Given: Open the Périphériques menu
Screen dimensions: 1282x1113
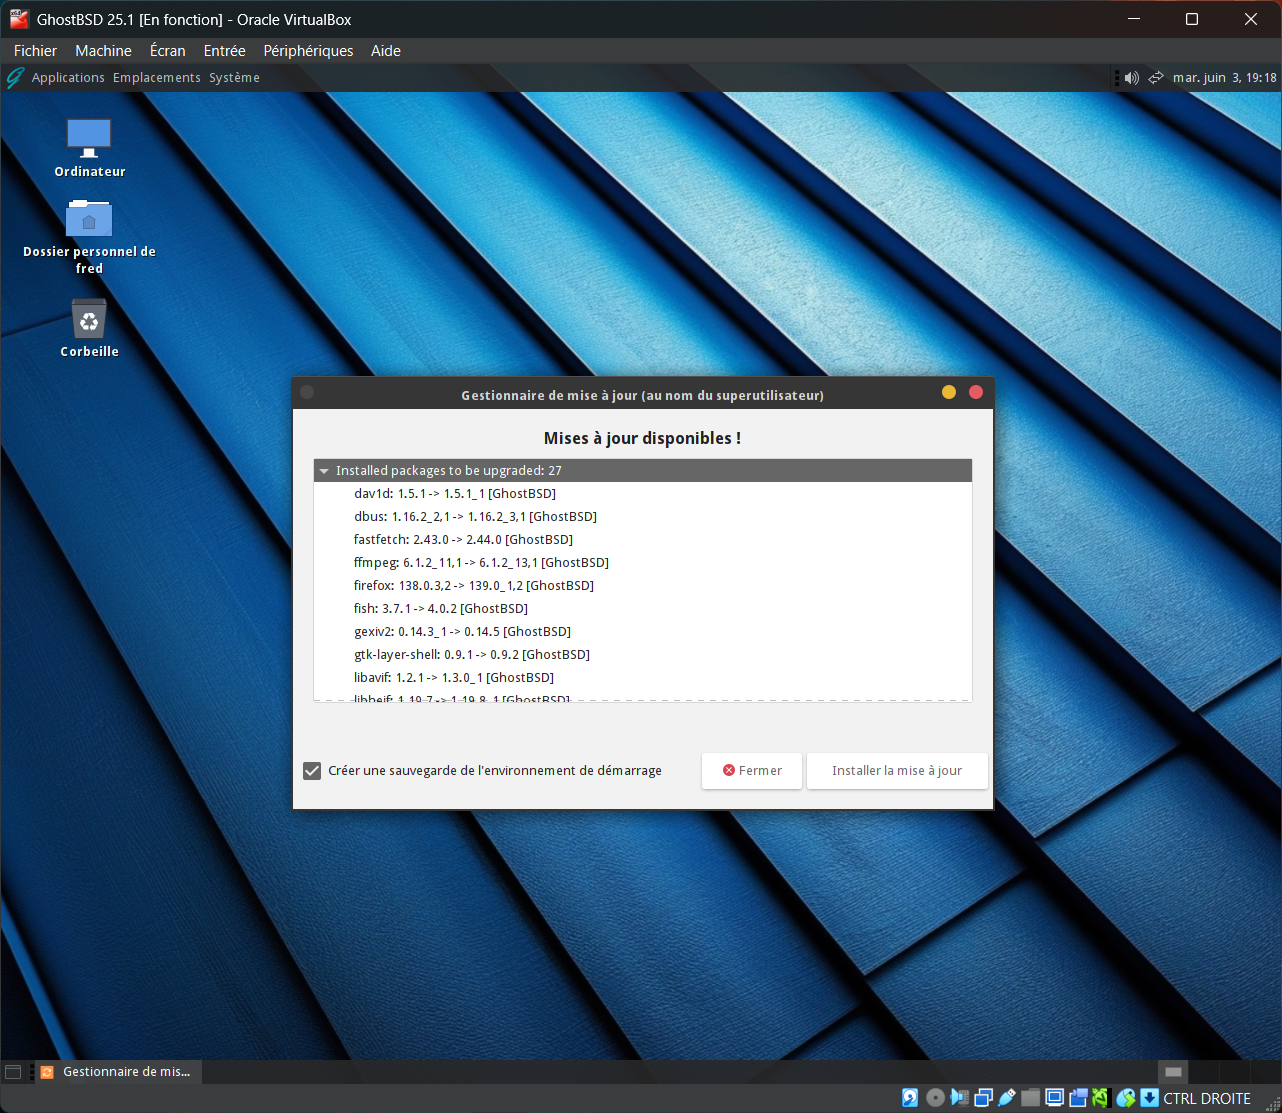Looking at the screenshot, I should (308, 51).
